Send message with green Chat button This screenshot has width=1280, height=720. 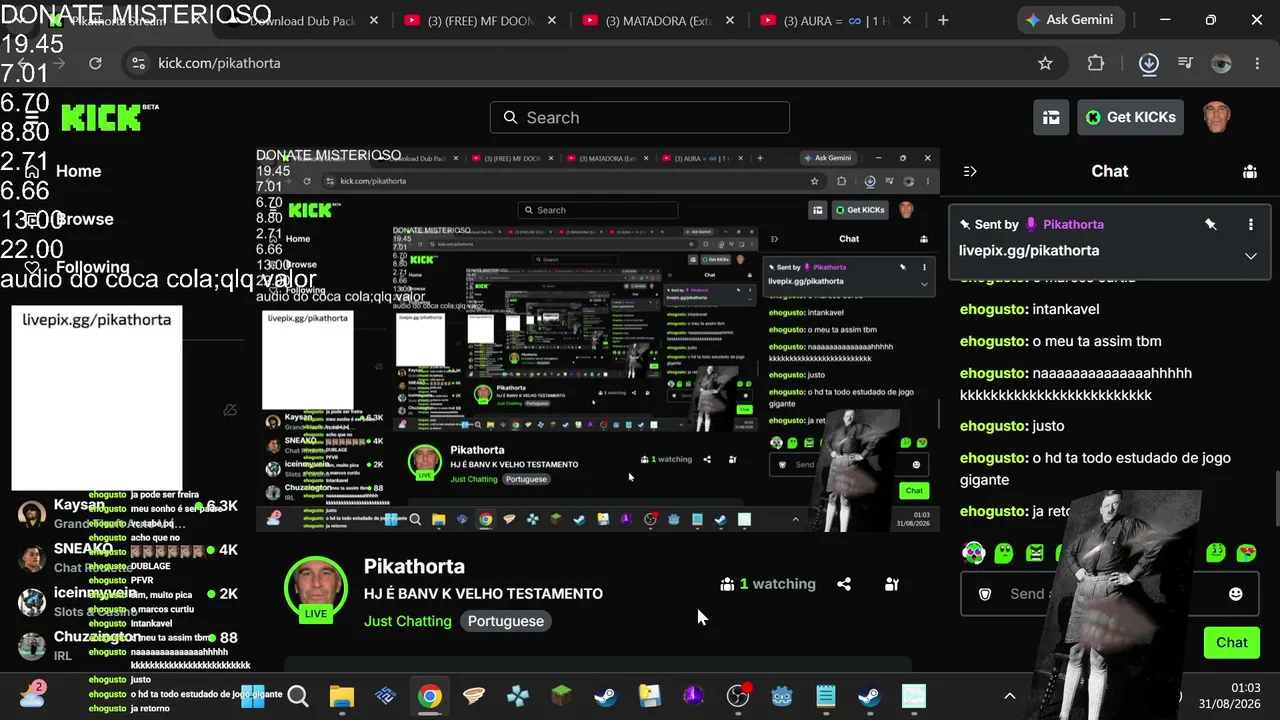[1232, 643]
